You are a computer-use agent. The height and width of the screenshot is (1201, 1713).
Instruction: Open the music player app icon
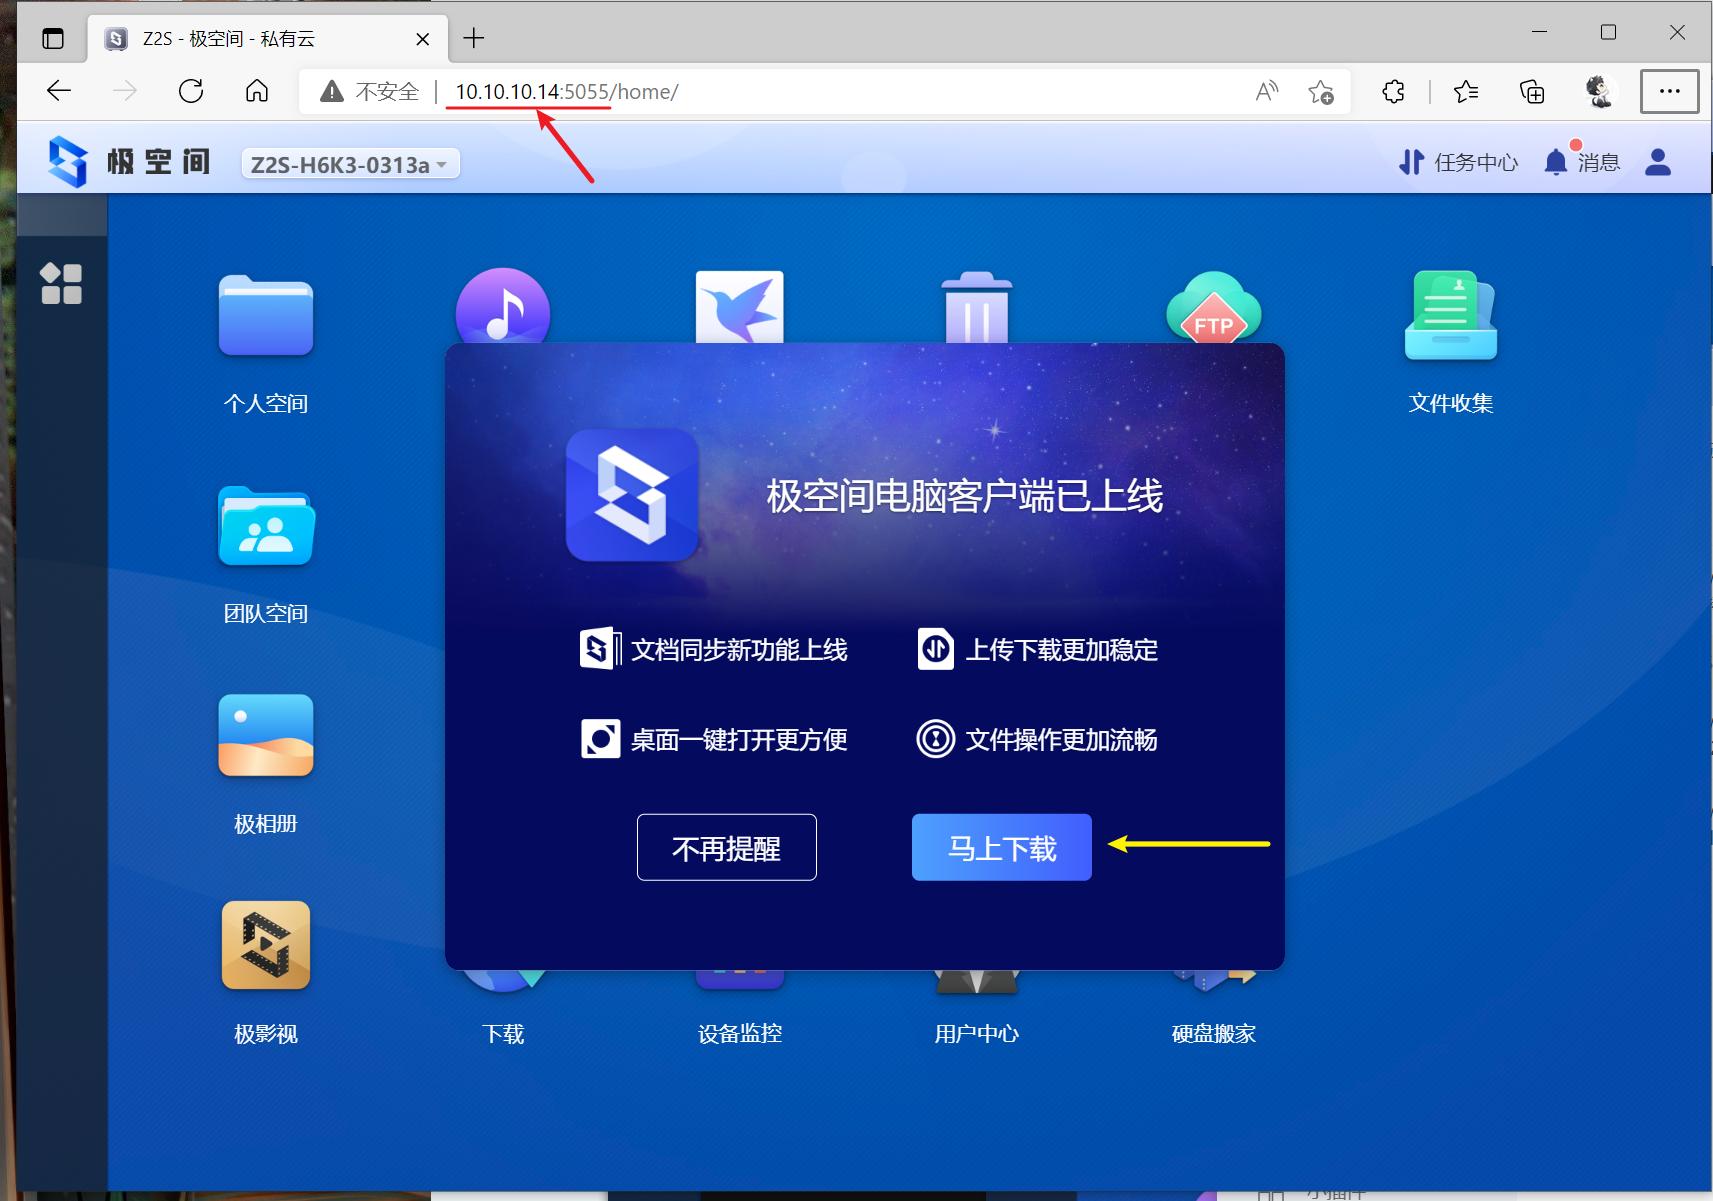pos(502,310)
